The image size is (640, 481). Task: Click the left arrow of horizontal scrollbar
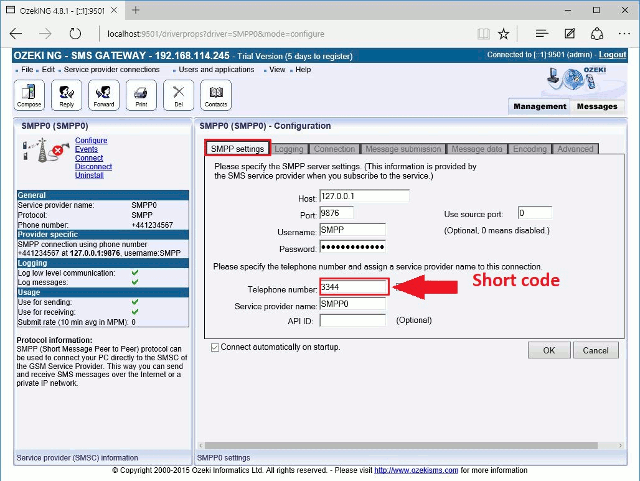tap(200, 445)
